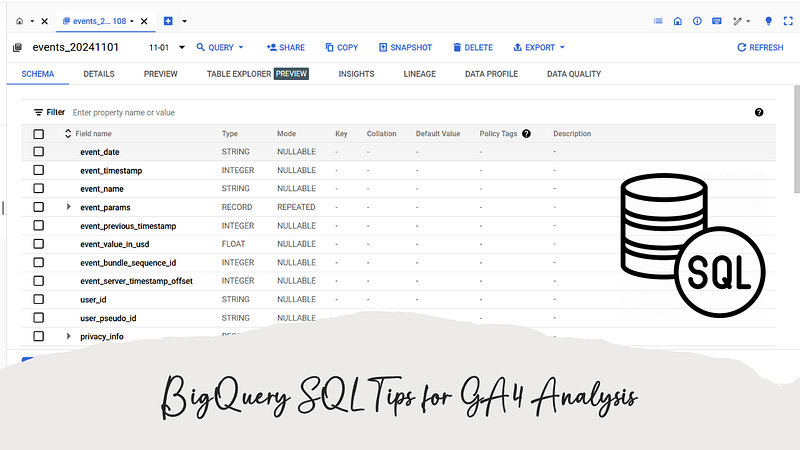
Task: Click the home icon in top right bar
Action: pyautogui.click(x=678, y=21)
